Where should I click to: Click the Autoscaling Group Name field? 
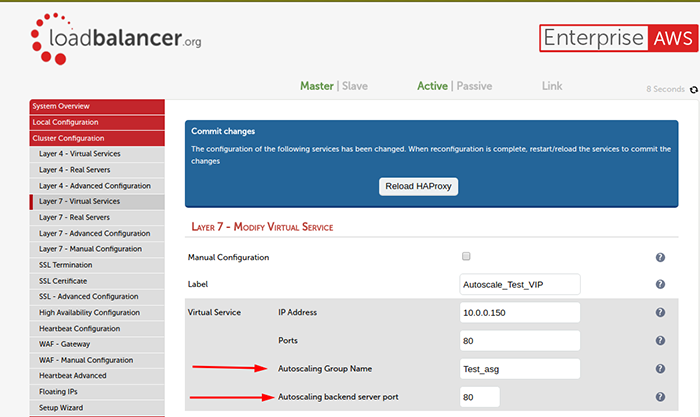pos(519,369)
